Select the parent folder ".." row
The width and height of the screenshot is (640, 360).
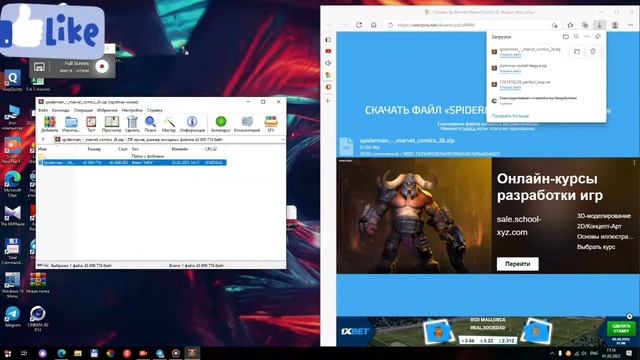click(x=132, y=156)
